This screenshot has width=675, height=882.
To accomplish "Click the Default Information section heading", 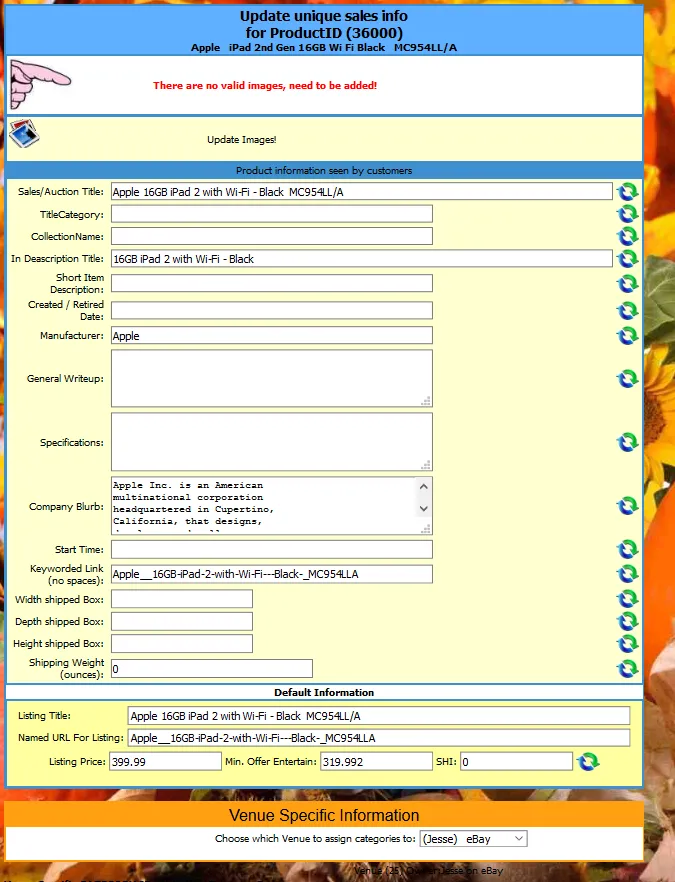I will (324, 692).
